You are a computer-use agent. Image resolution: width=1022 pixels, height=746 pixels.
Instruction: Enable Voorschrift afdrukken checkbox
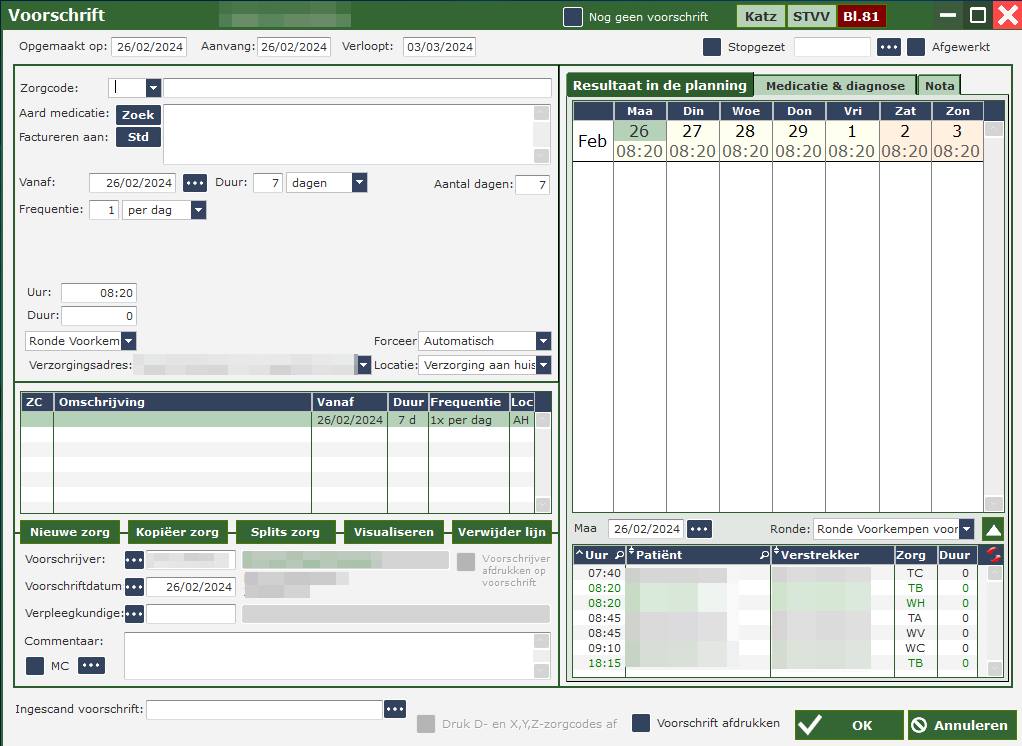tap(641, 723)
